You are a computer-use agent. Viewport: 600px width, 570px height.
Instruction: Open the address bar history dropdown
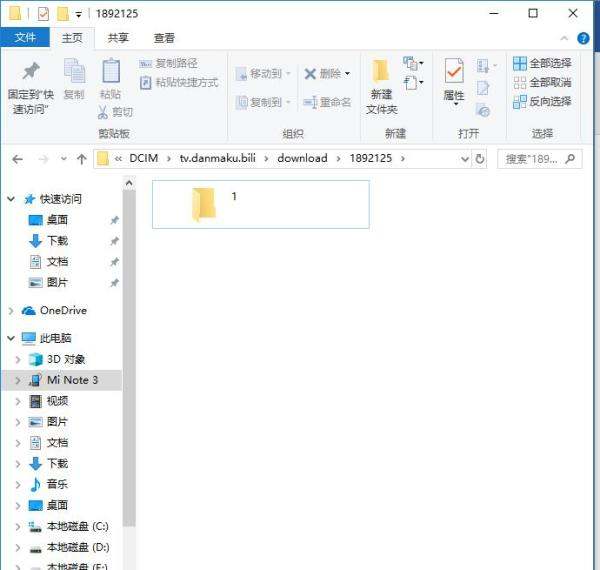click(465, 159)
